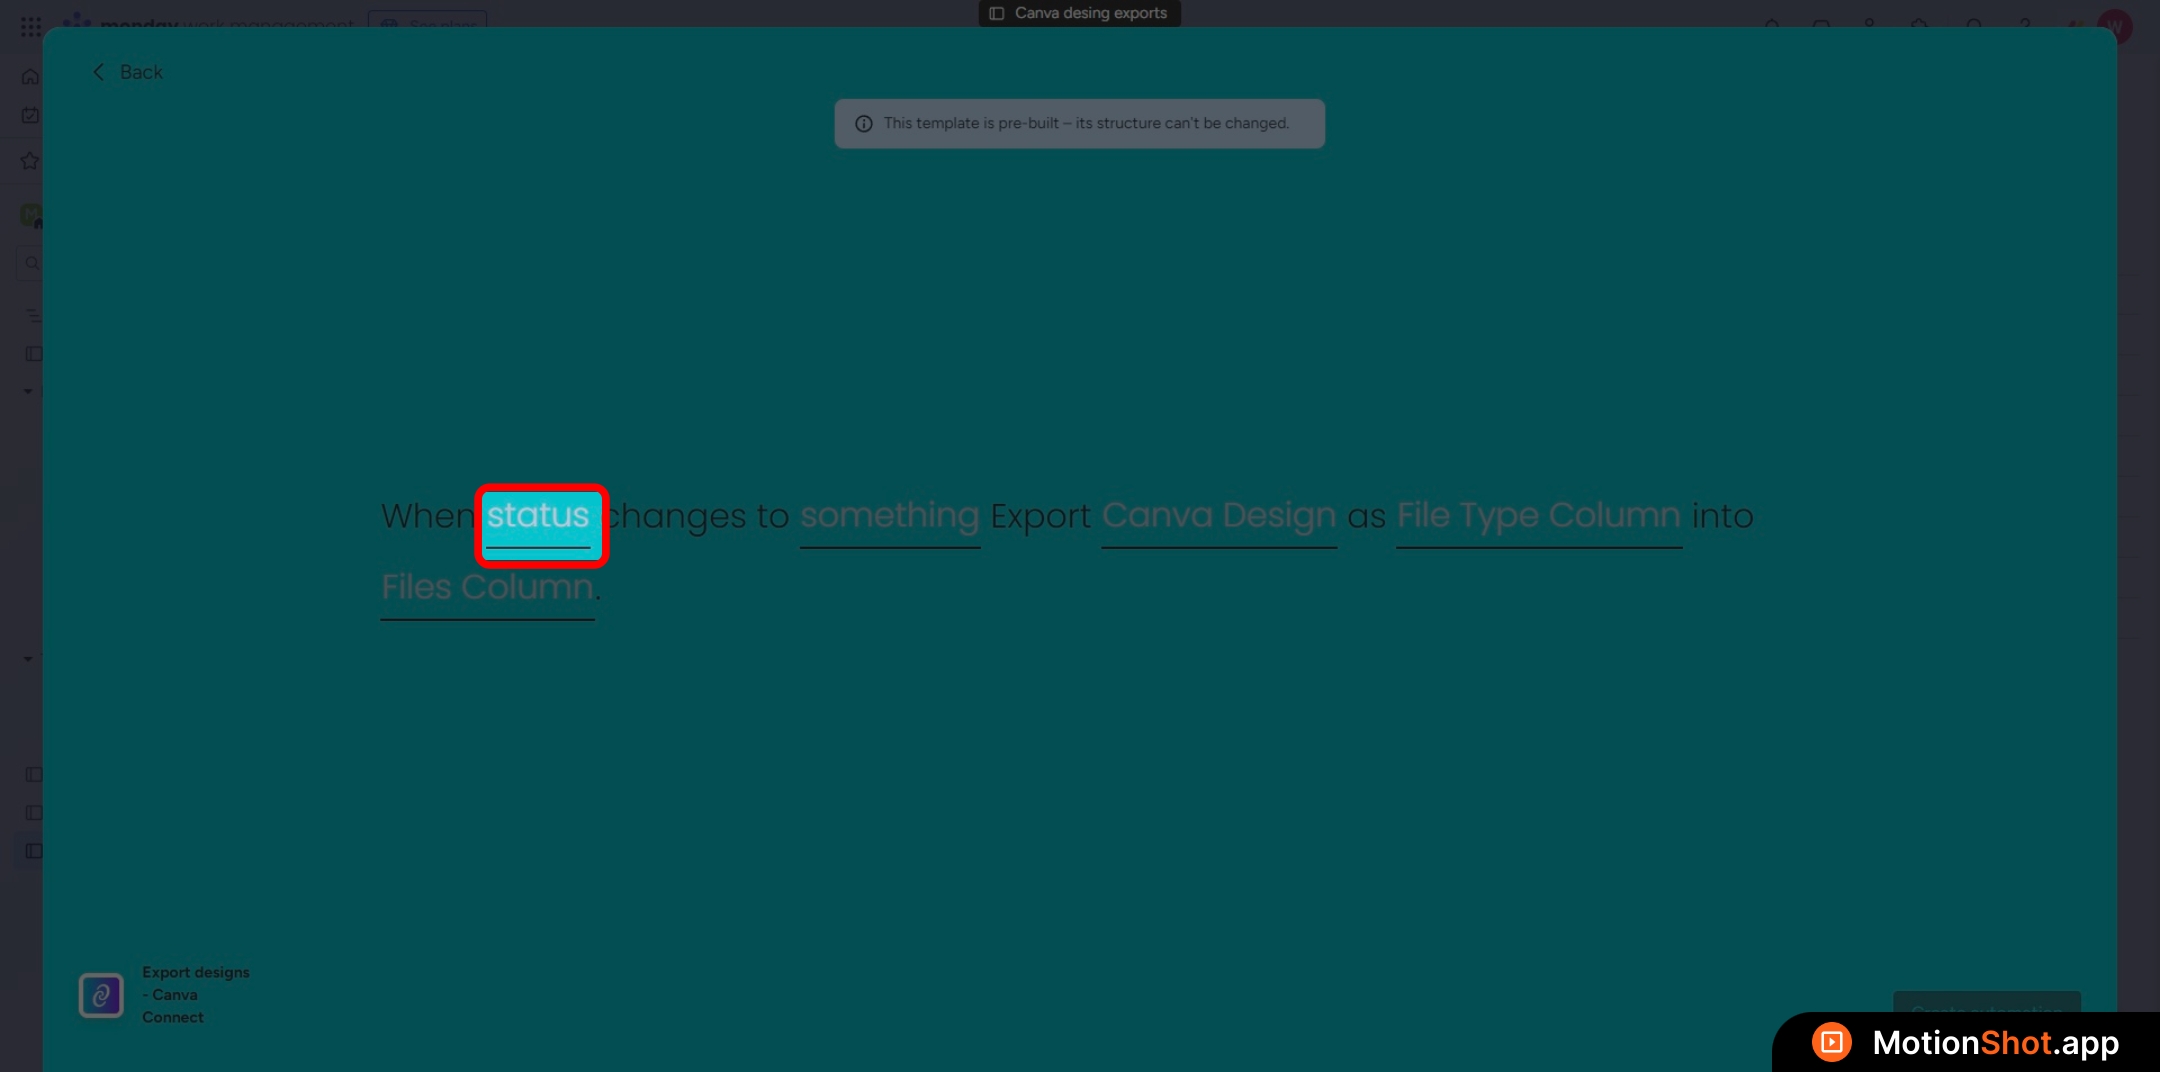
Task: Click the Canva Connect app icon
Action: point(101,995)
